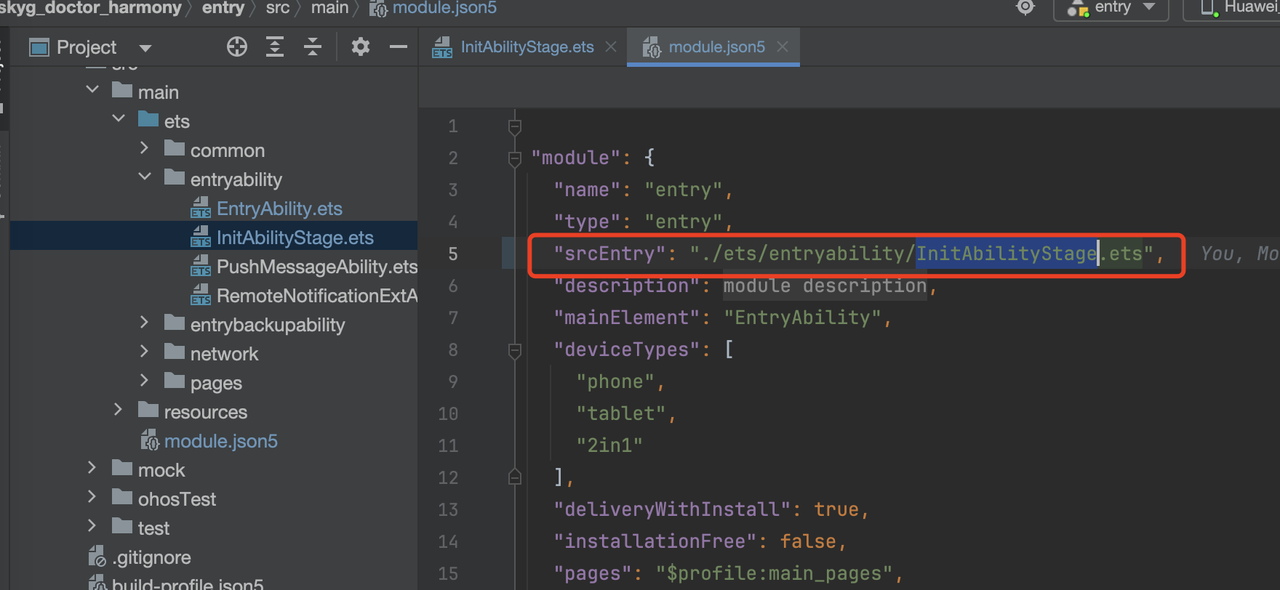The height and width of the screenshot is (590, 1280).
Task: Collapse the entryability folder
Action: point(145,177)
